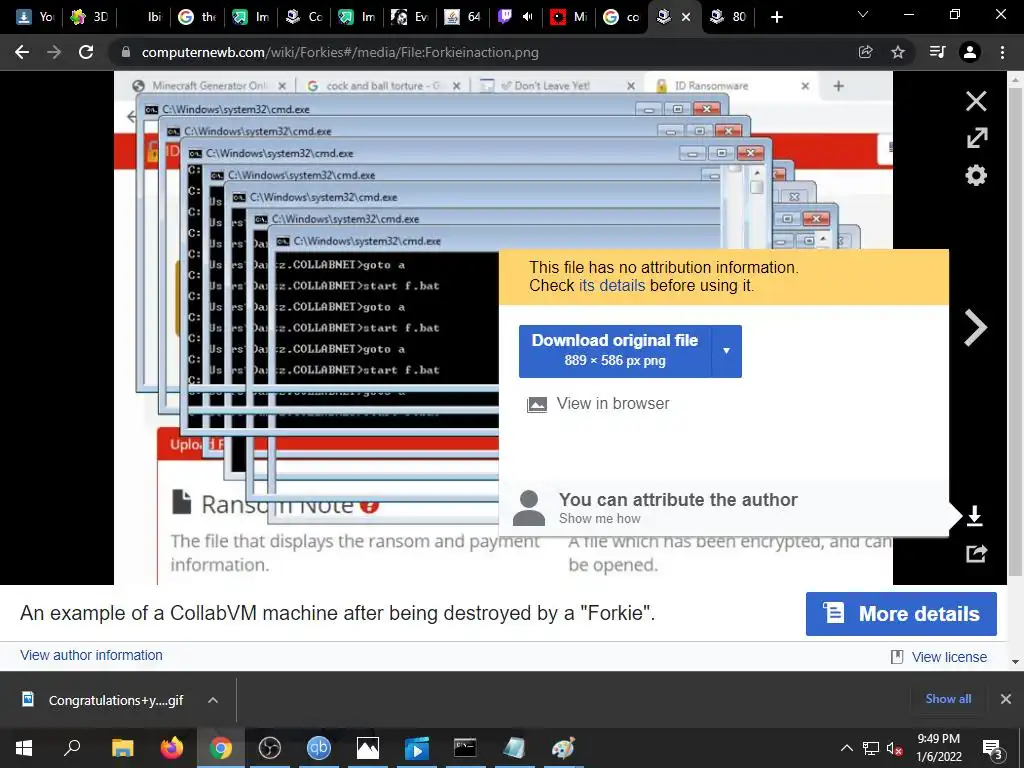This screenshot has height=768, width=1024.
Task: Open a new browser tab
Action: pos(776,17)
